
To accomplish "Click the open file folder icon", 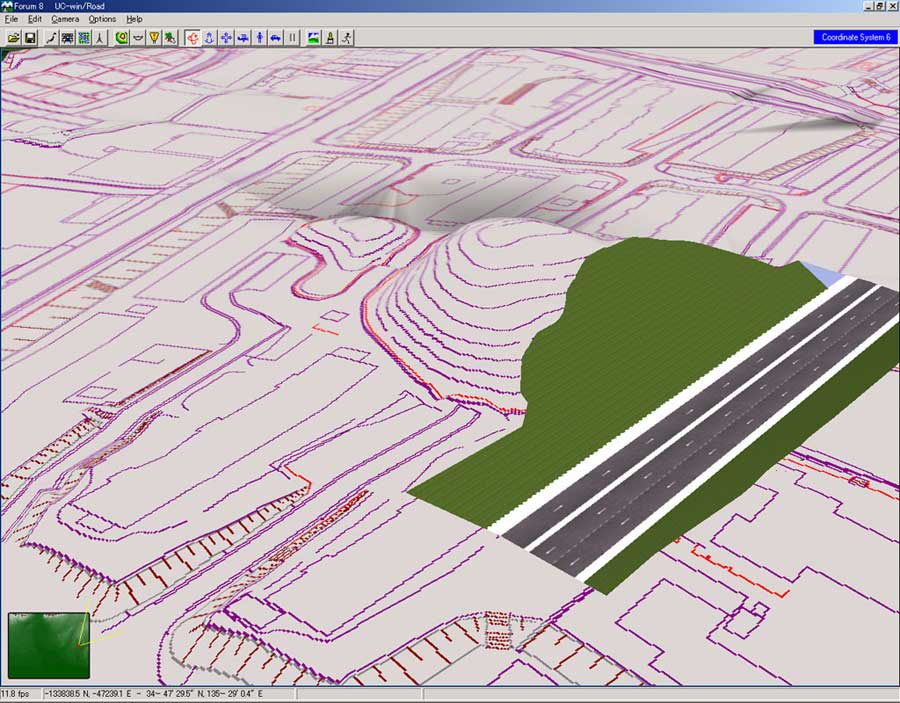I will (x=13, y=38).
